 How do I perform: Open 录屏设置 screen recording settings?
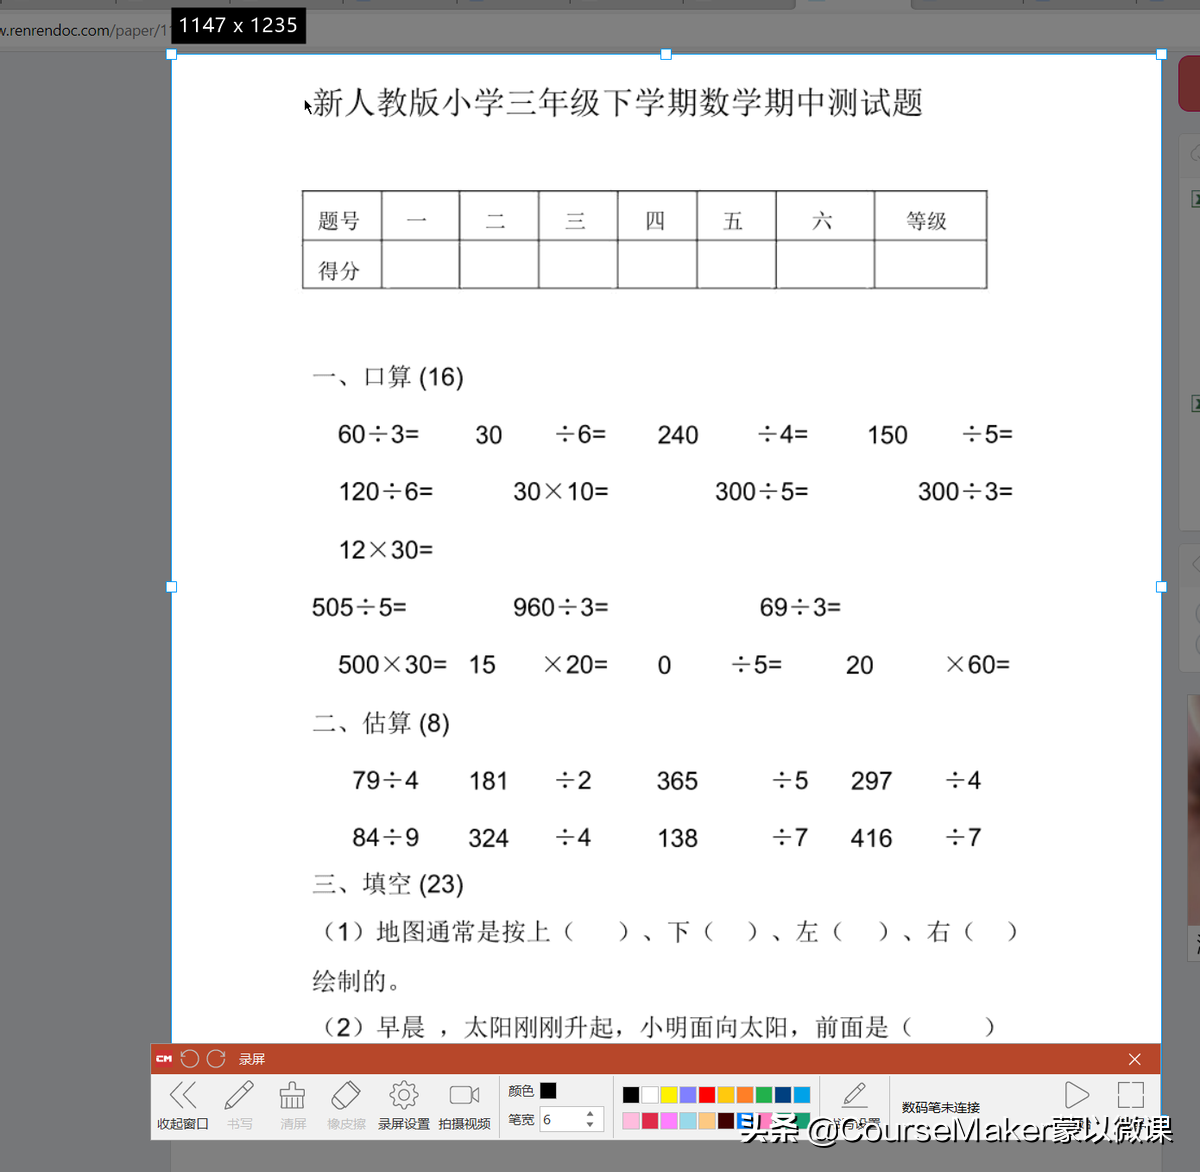point(404,1105)
